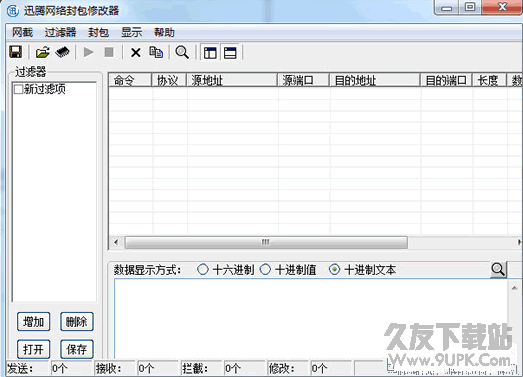Click the chip process toolbar icon

(62, 52)
